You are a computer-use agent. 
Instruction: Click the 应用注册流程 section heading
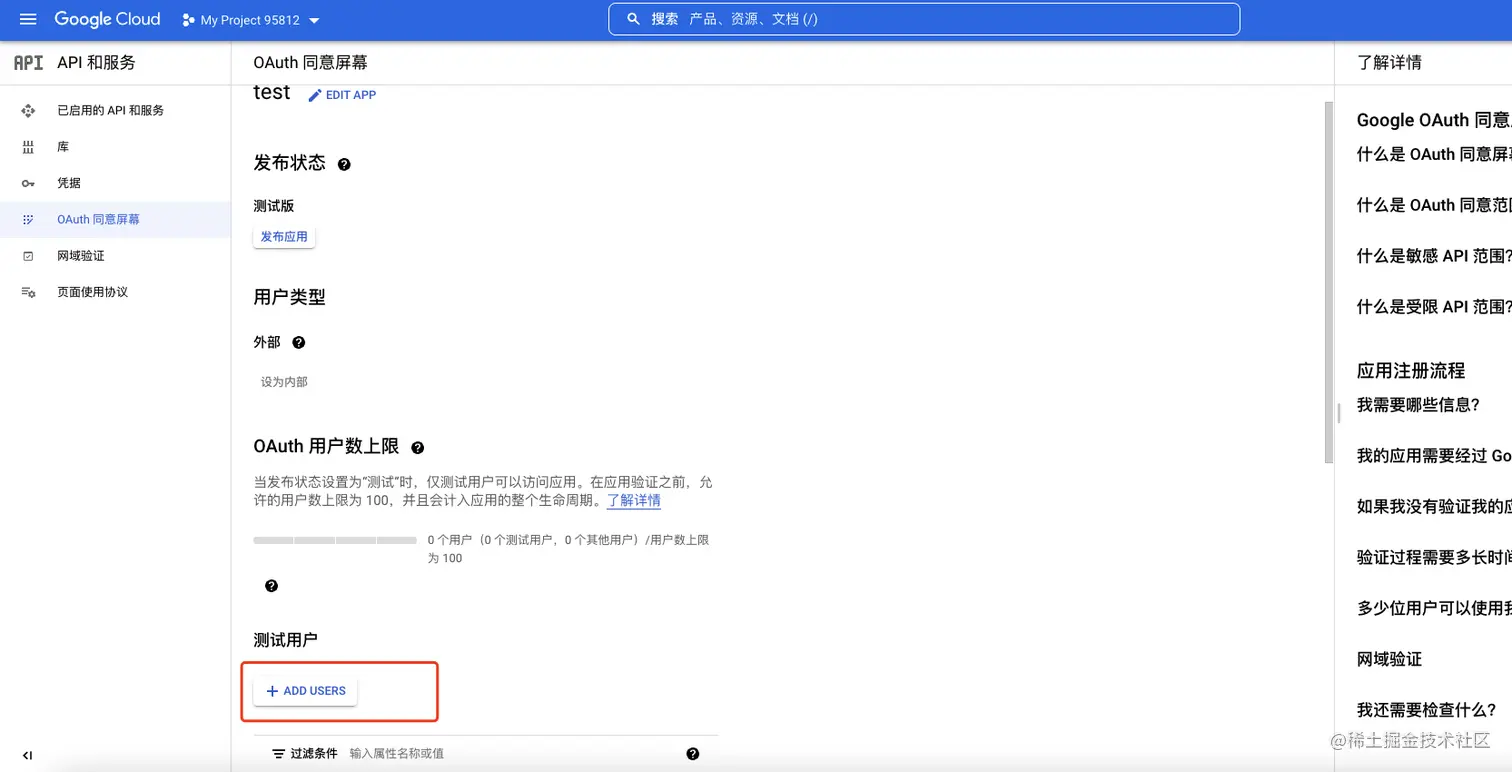pyautogui.click(x=1411, y=371)
